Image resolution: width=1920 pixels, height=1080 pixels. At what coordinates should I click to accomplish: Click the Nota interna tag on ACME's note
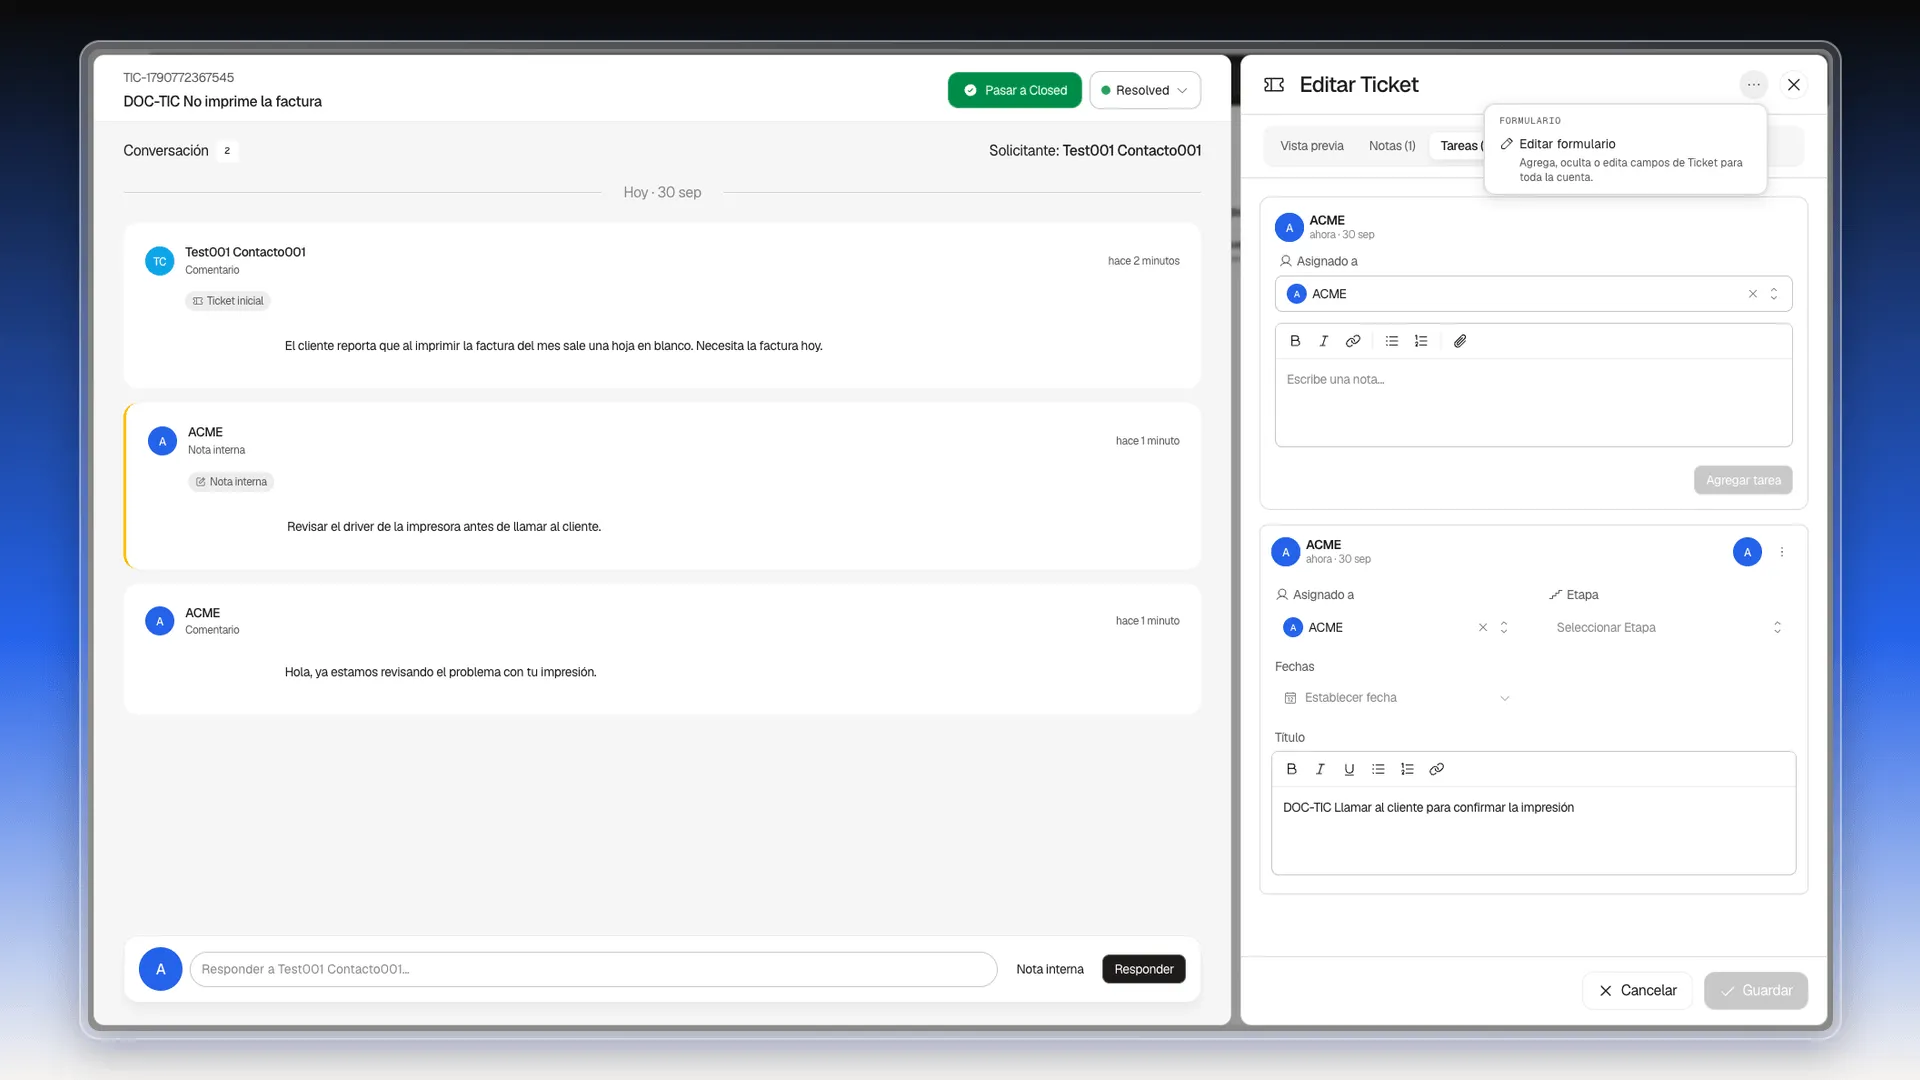[x=231, y=482]
